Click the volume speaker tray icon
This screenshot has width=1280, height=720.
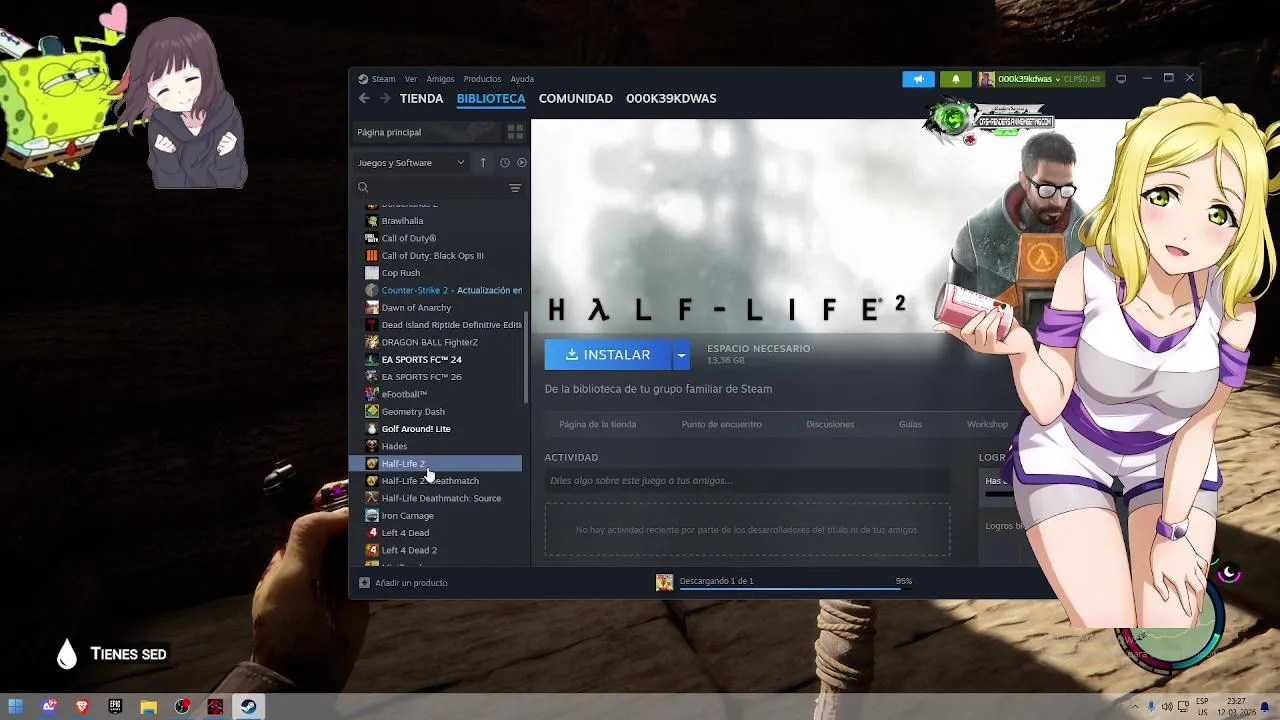point(1166,707)
